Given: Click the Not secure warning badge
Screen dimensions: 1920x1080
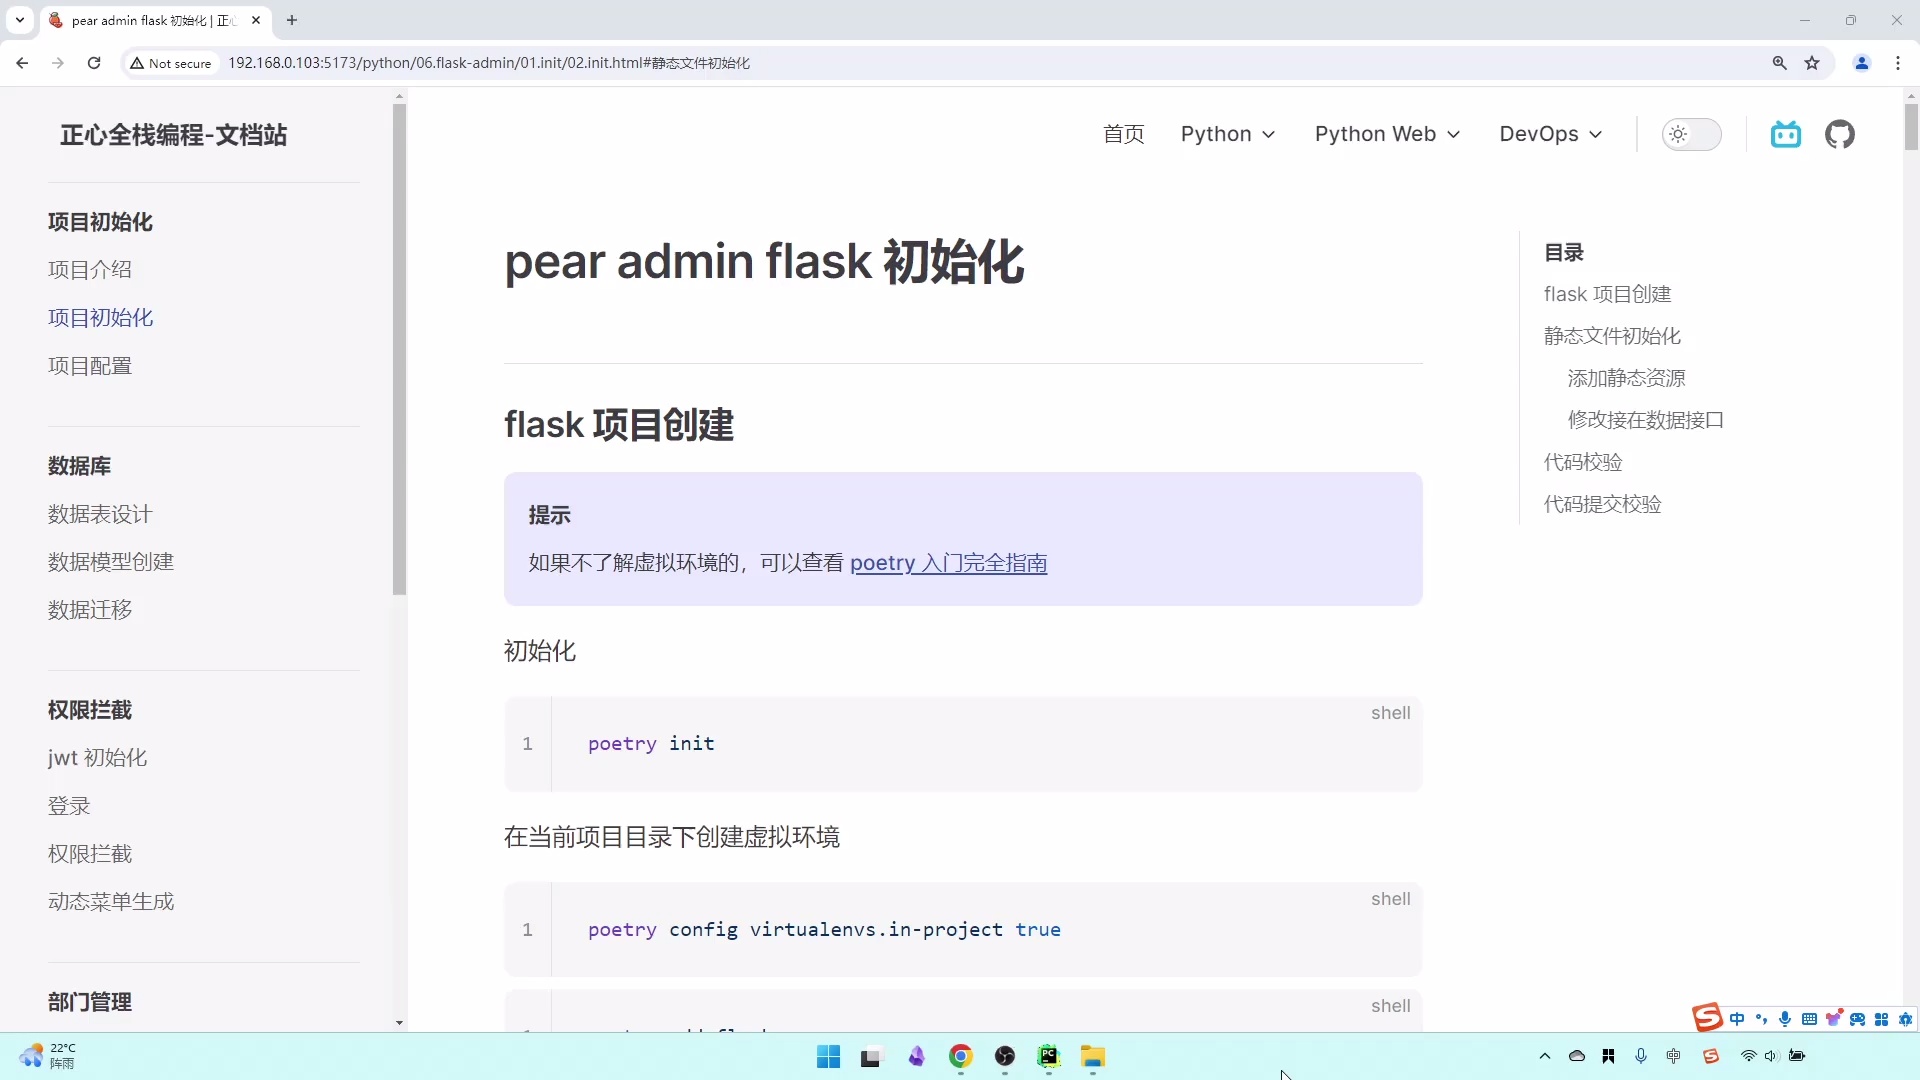Looking at the screenshot, I should [x=170, y=62].
